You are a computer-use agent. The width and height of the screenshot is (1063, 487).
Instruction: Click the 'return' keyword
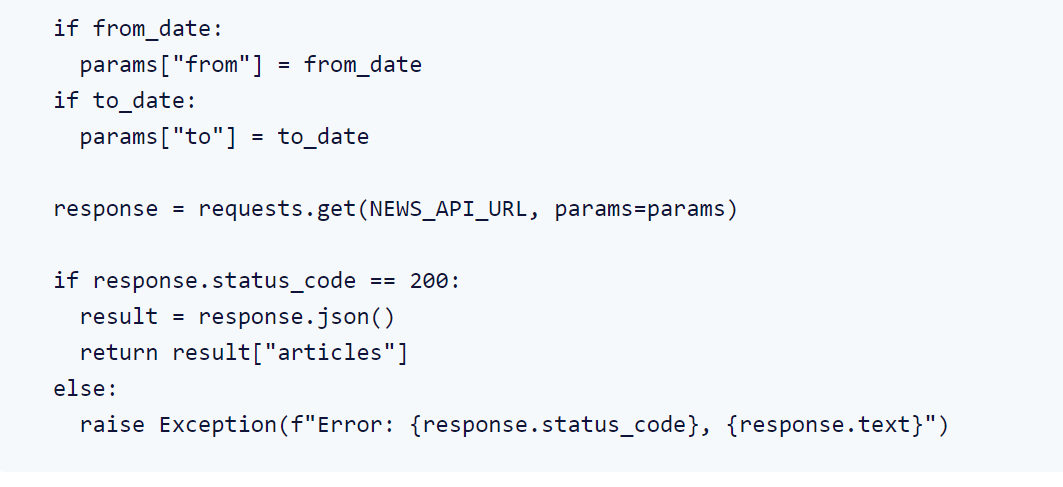tap(118, 353)
